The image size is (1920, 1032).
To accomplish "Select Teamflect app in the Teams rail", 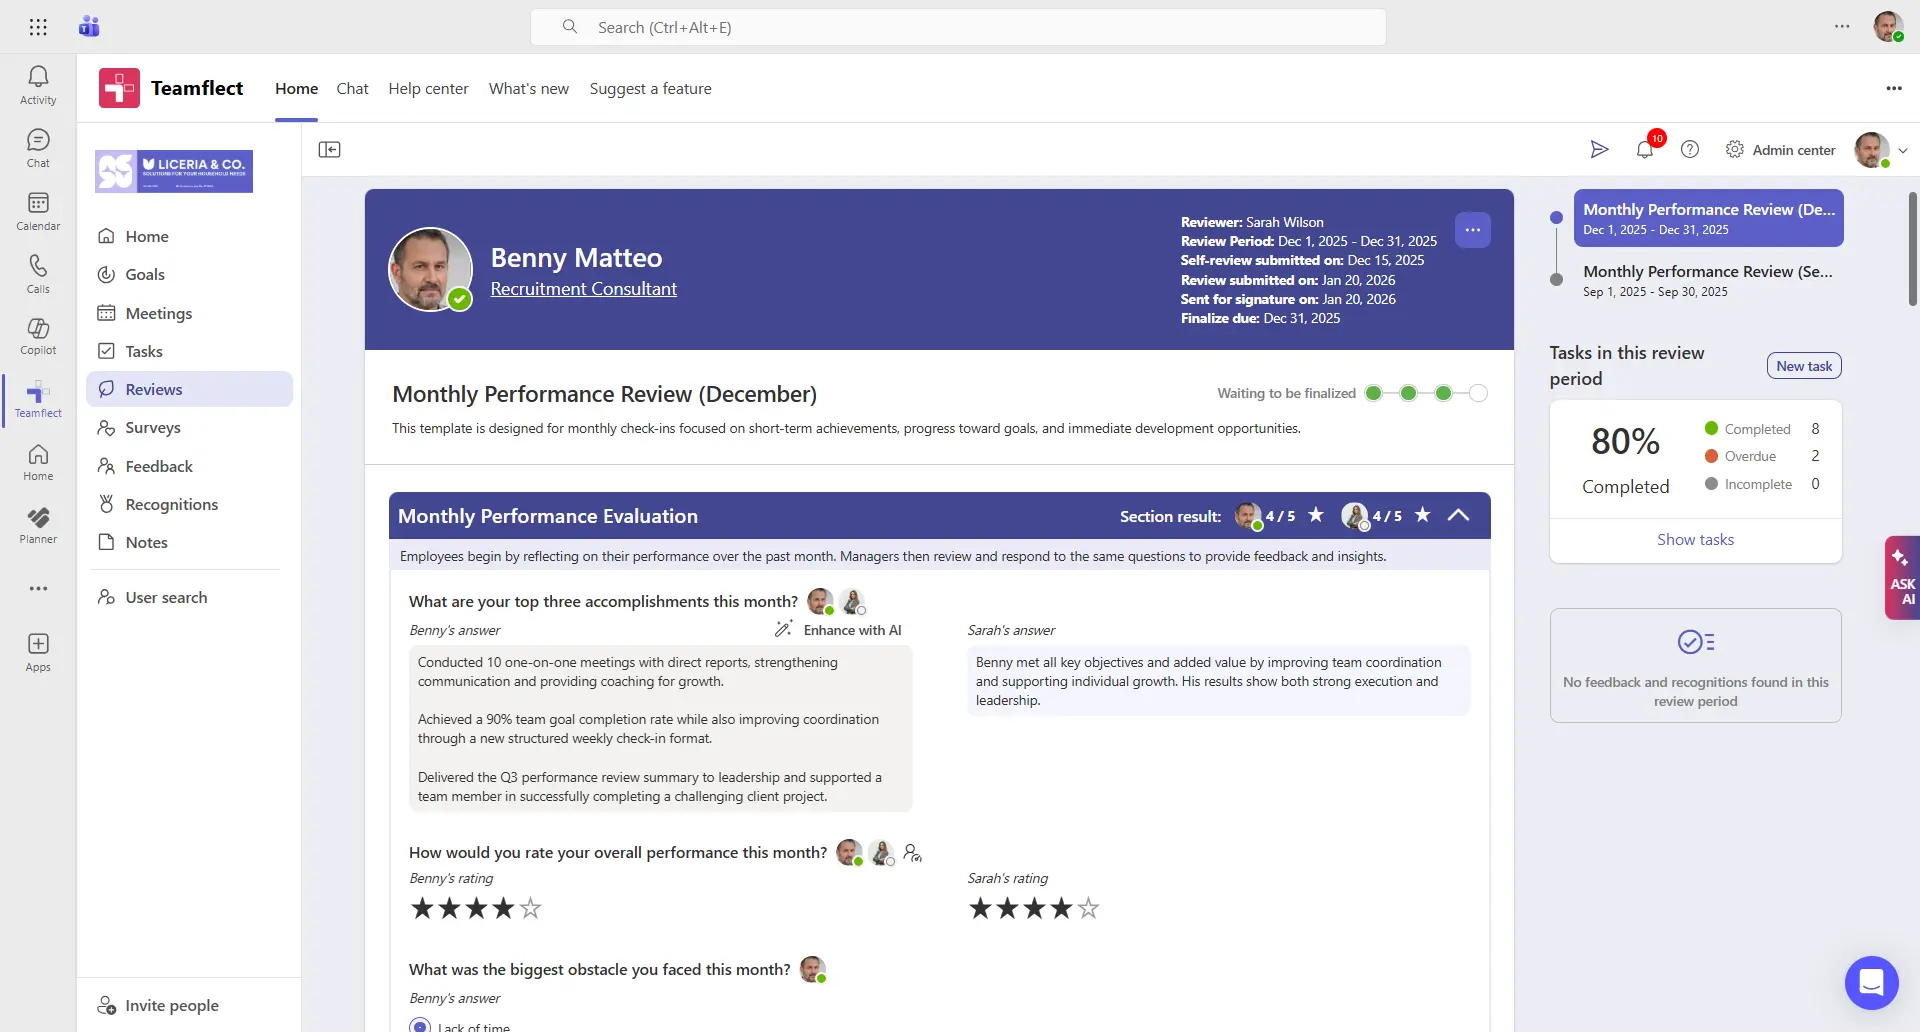I will tap(38, 399).
